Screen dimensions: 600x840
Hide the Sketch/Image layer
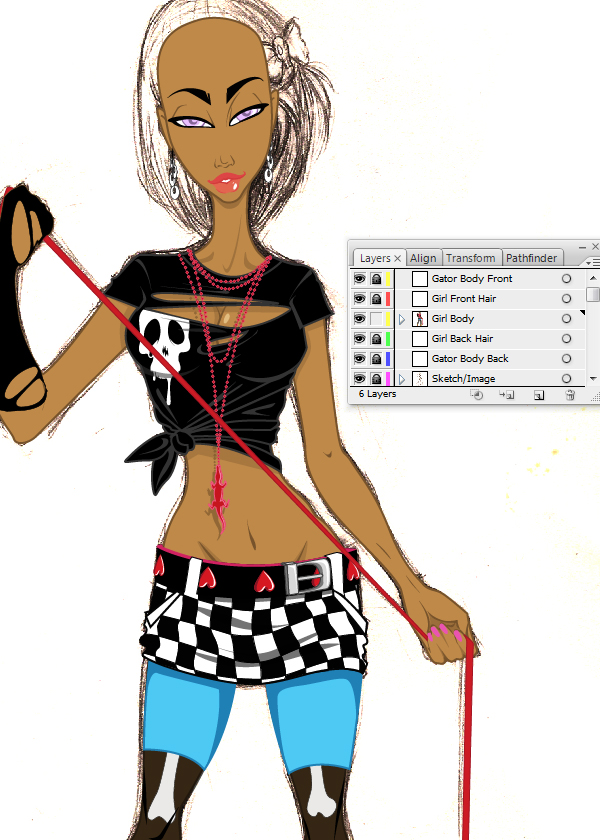point(359,379)
